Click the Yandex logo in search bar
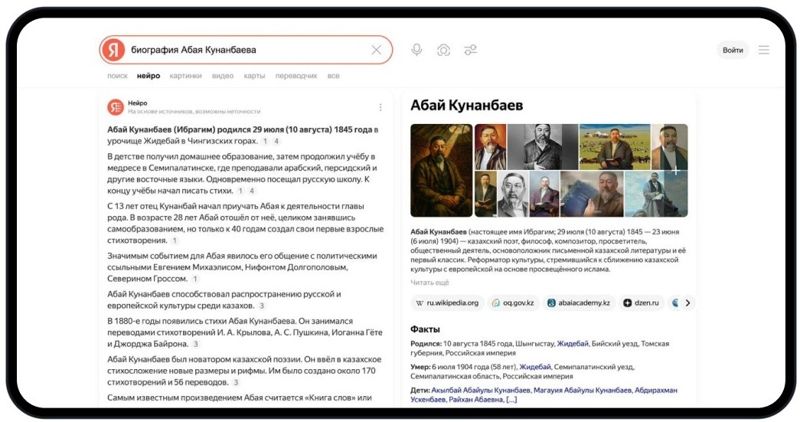The height and width of the screenshot is (422, 800). coord(113,50)
